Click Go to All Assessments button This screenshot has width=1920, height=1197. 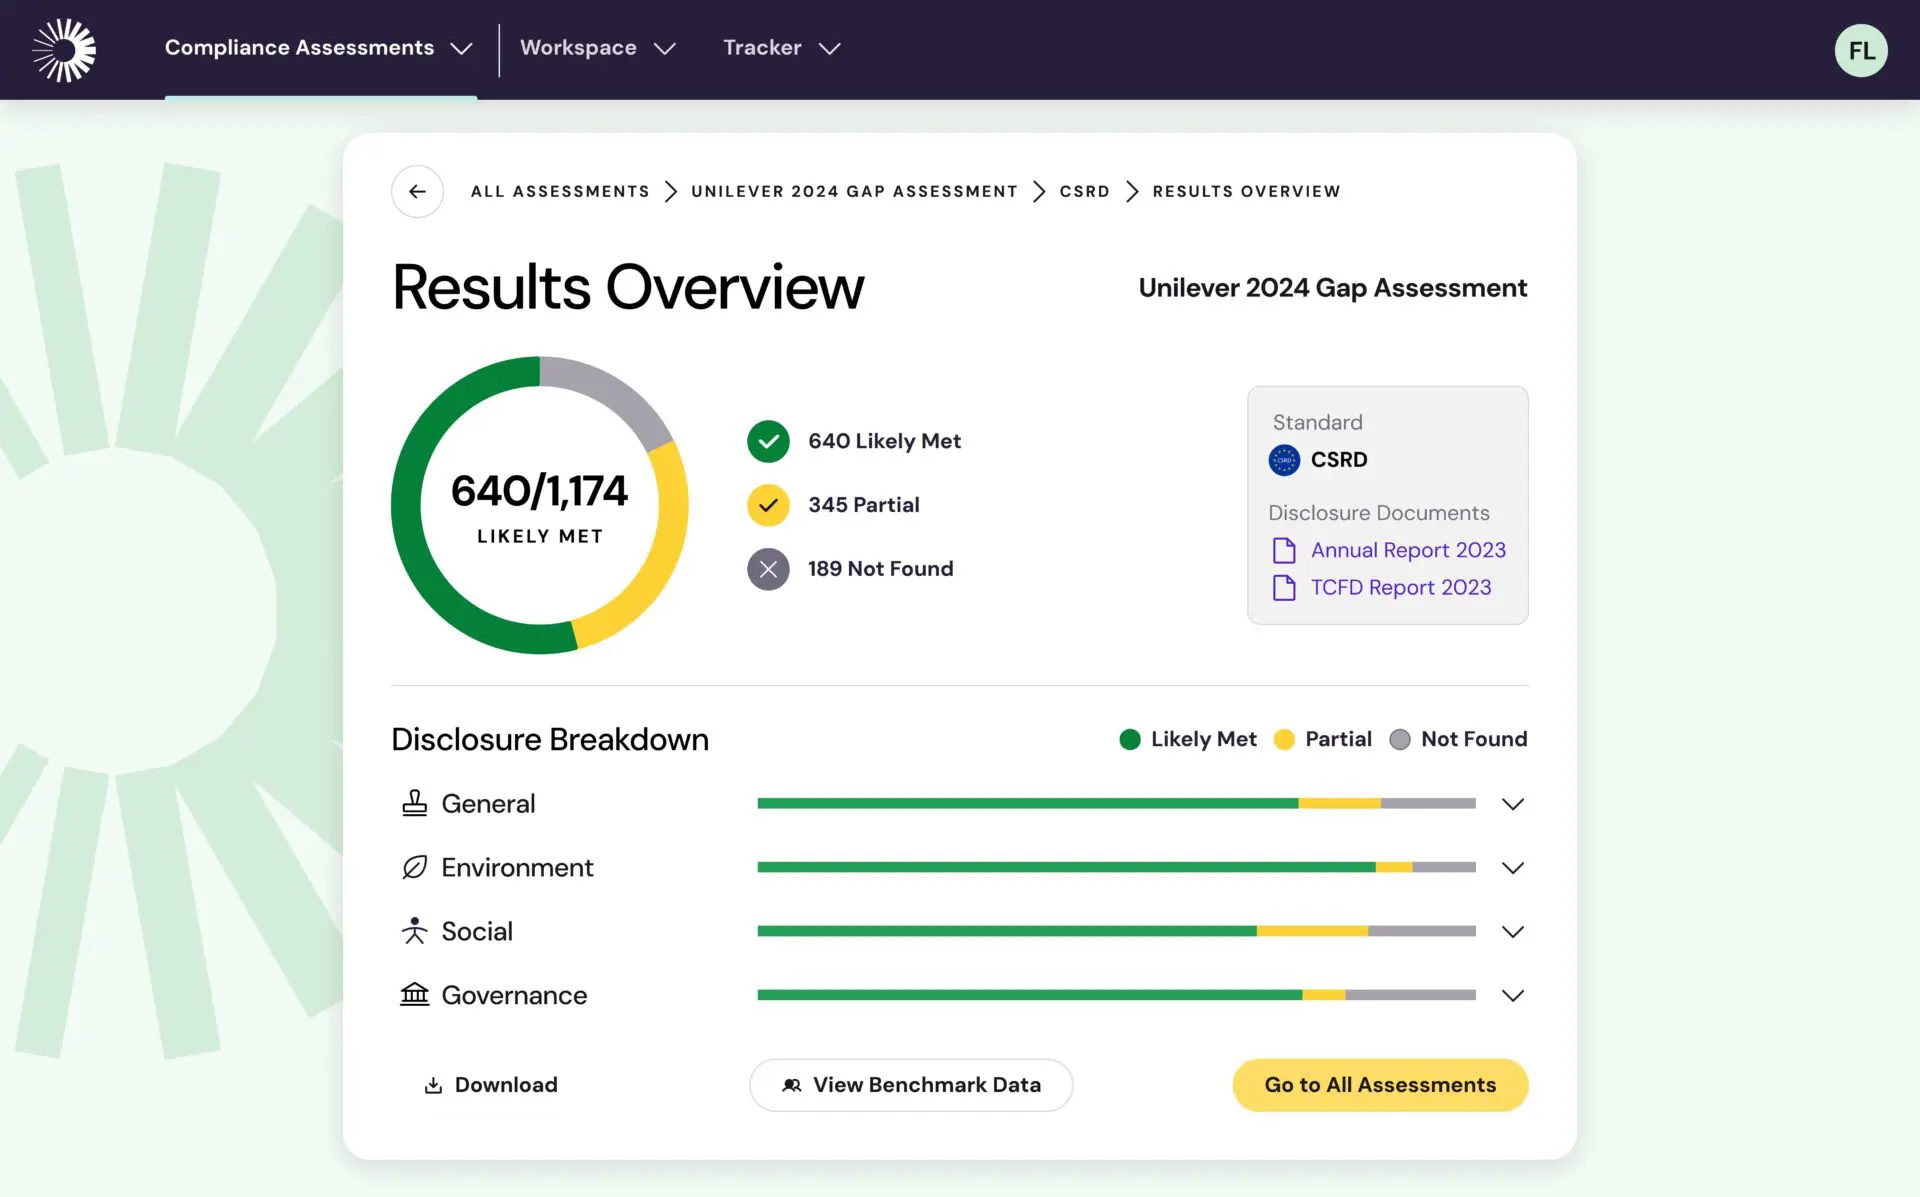(x=1379, y=1085)
